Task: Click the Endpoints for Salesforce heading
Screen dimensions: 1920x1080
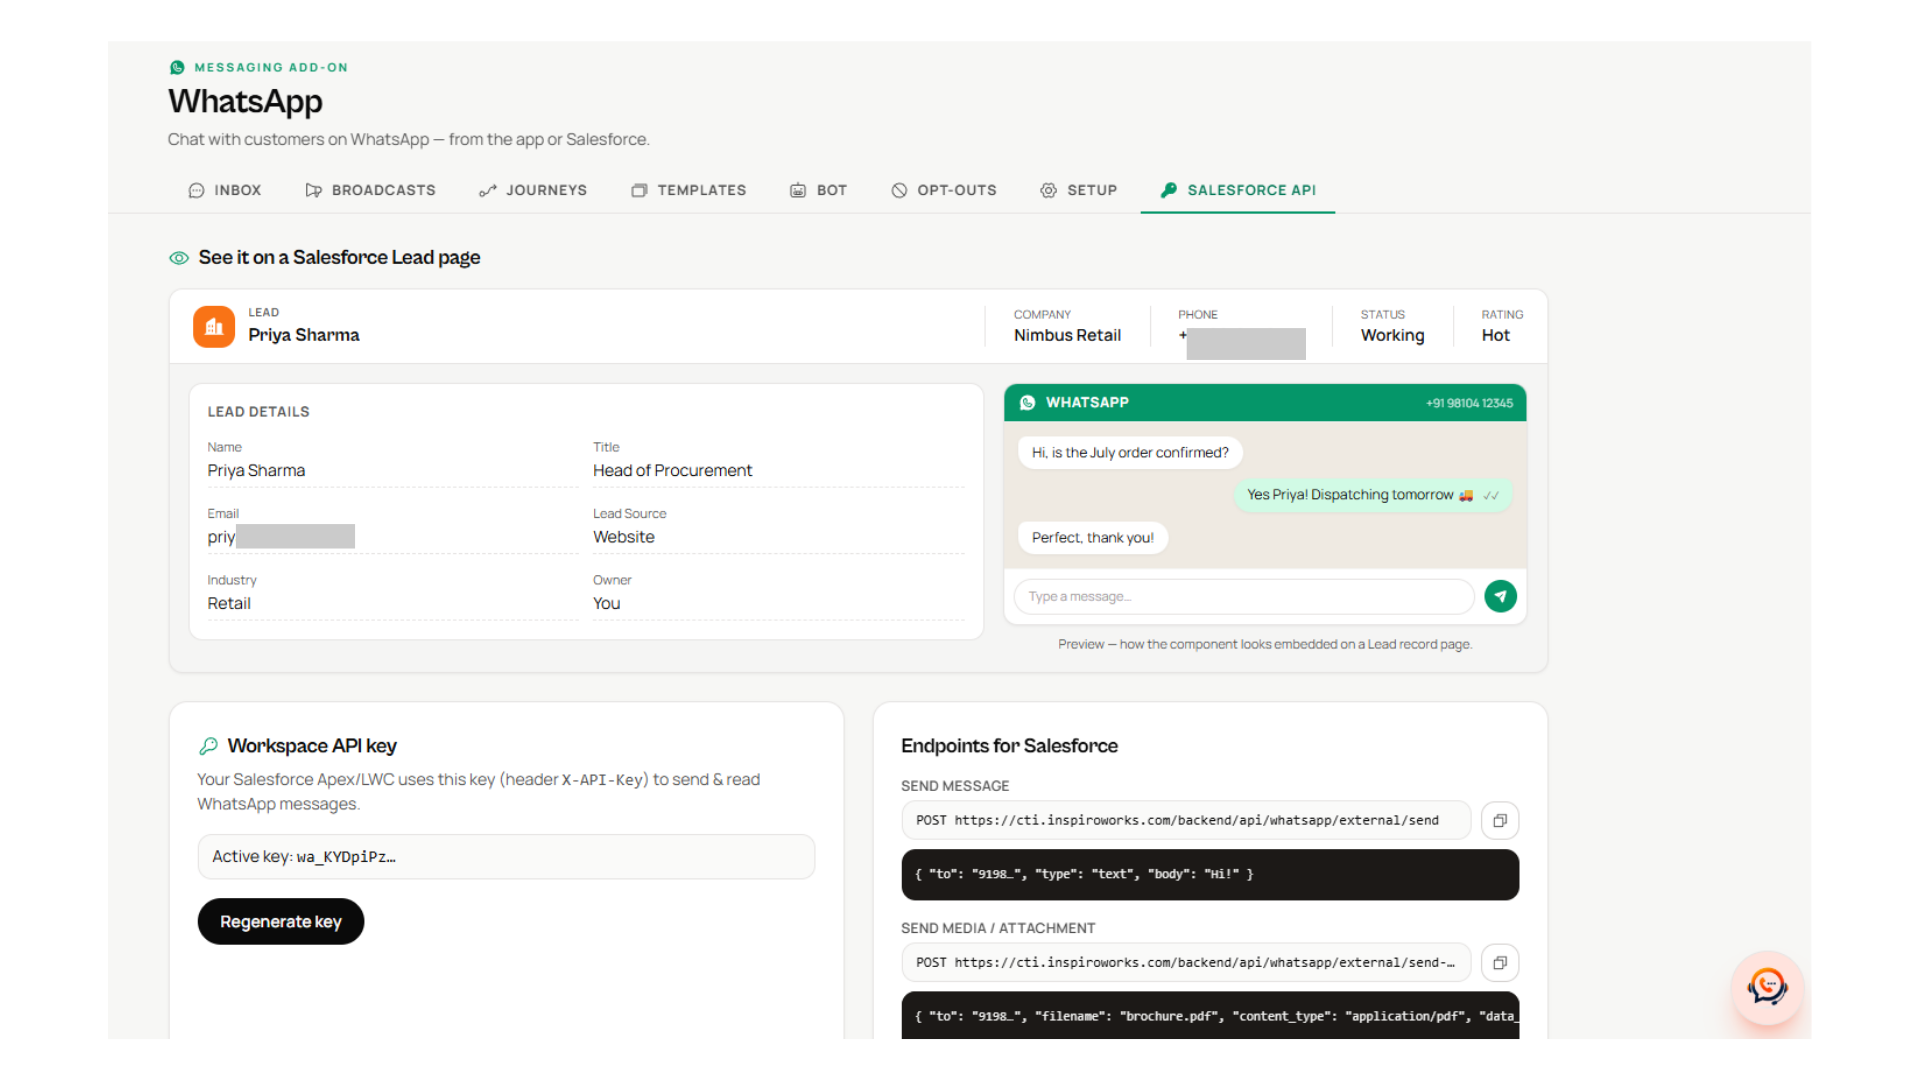Action: pos(1009,746)
